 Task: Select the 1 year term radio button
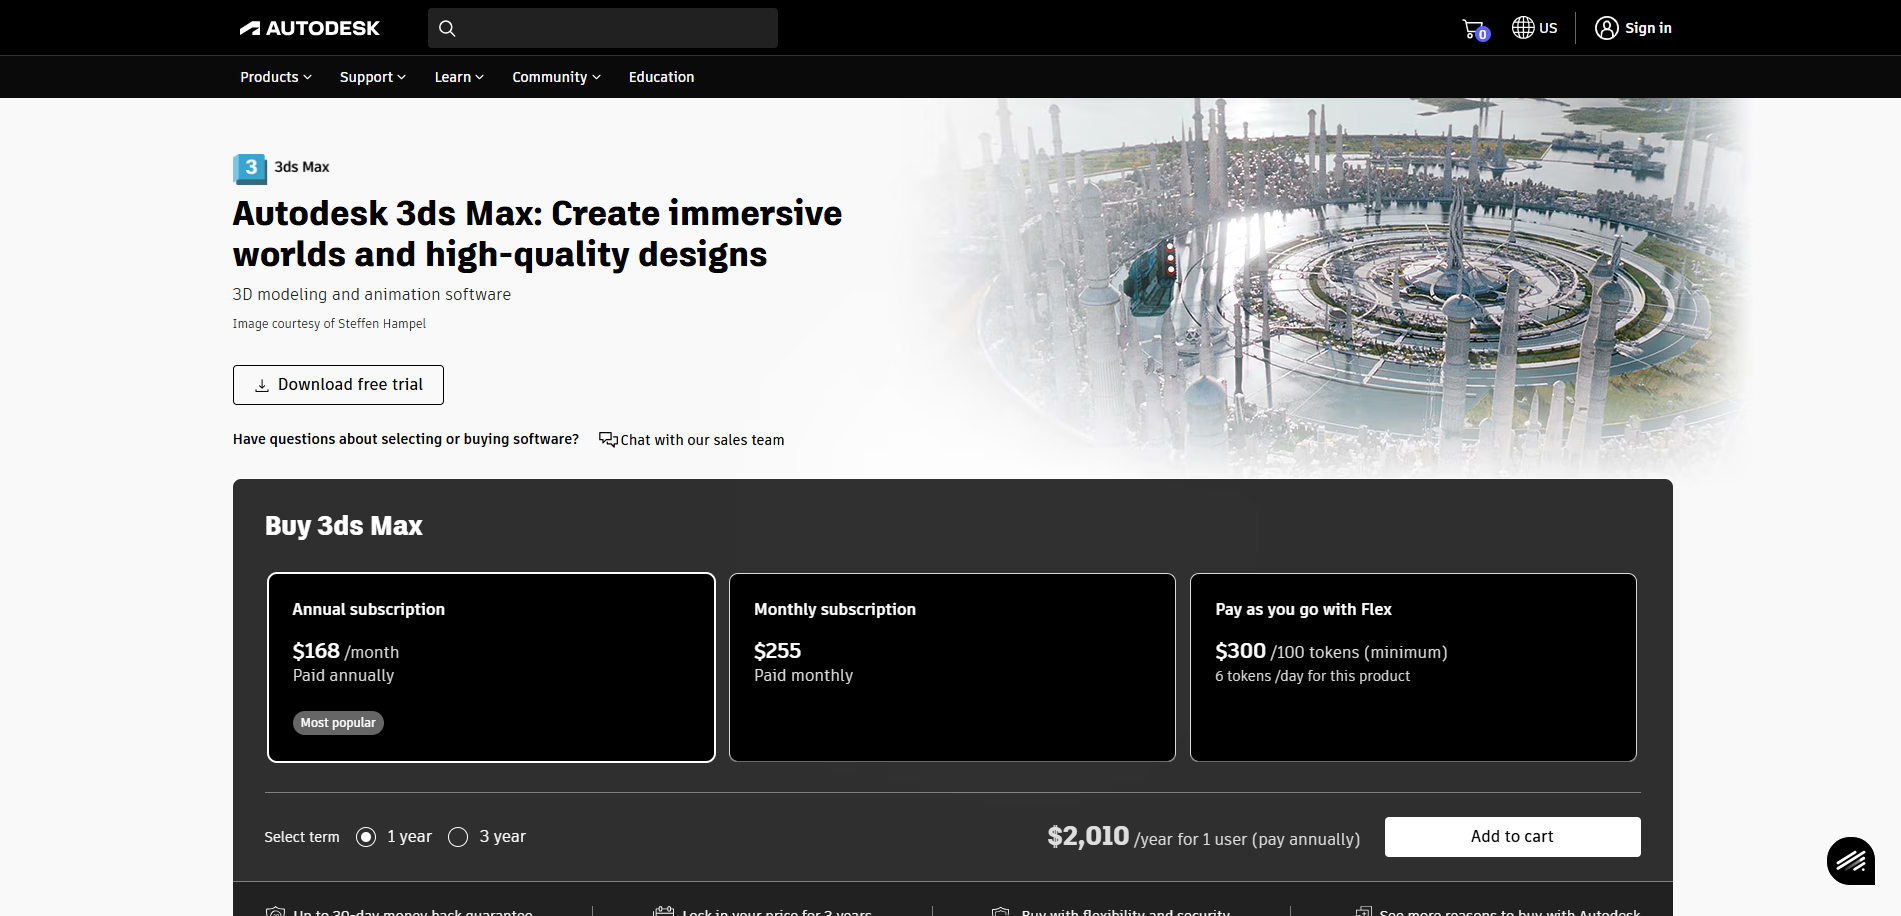click(366, 837)
